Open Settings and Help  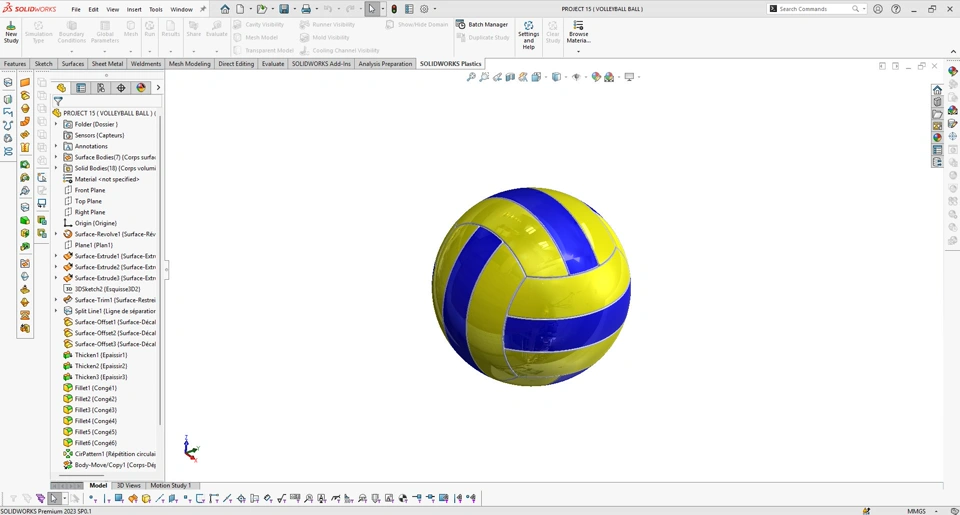click(528, 35)
